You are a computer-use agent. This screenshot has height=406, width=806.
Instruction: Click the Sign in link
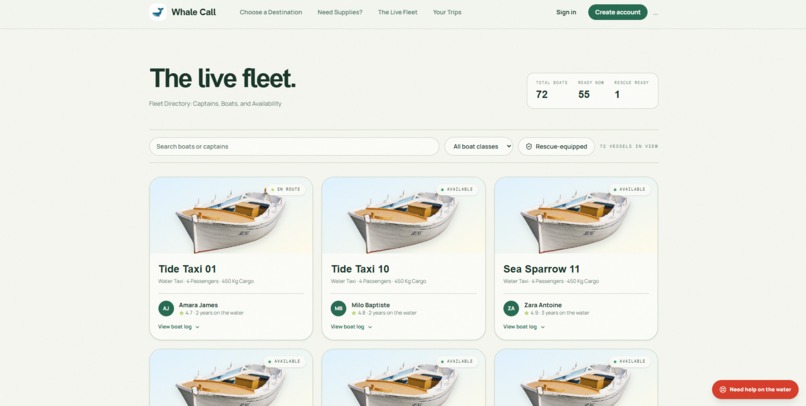click(566, 12)
